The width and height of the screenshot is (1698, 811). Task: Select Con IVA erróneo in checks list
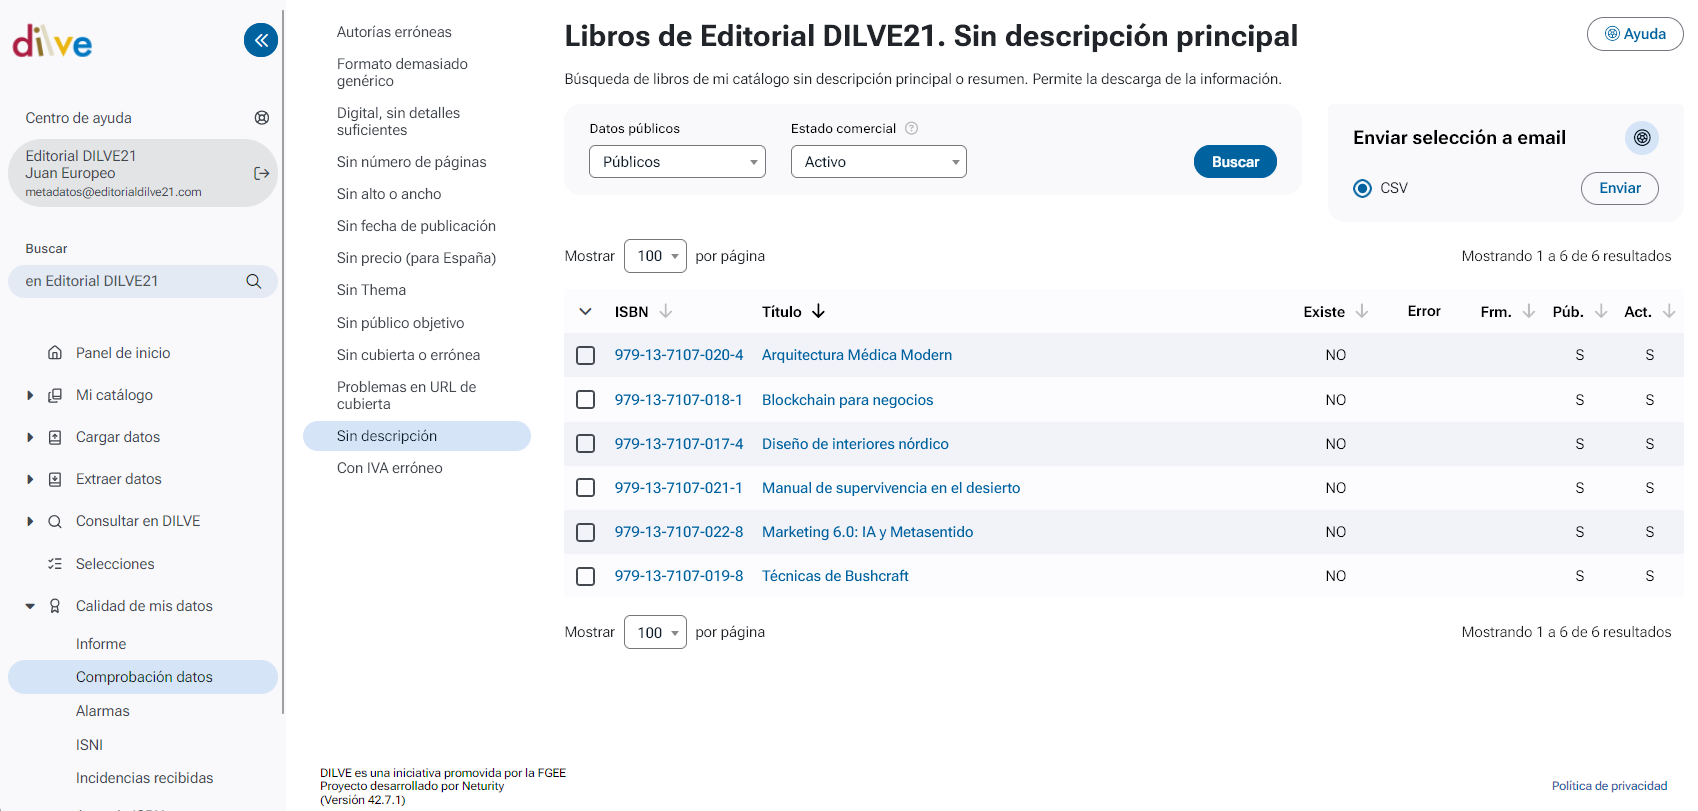(389, 468)
